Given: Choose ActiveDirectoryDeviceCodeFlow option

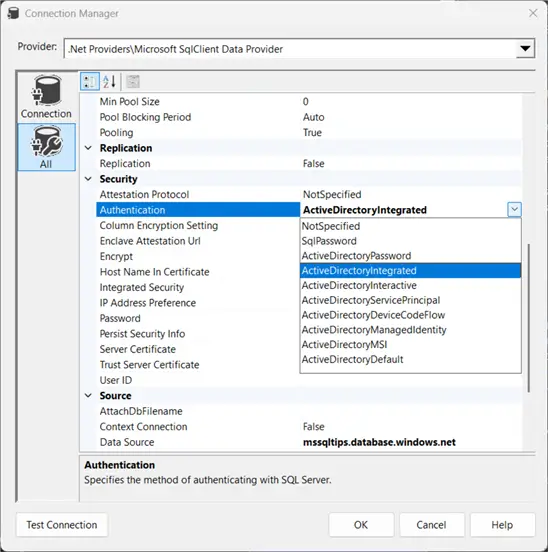Looking at the screenshot, I should coord(410,315).
